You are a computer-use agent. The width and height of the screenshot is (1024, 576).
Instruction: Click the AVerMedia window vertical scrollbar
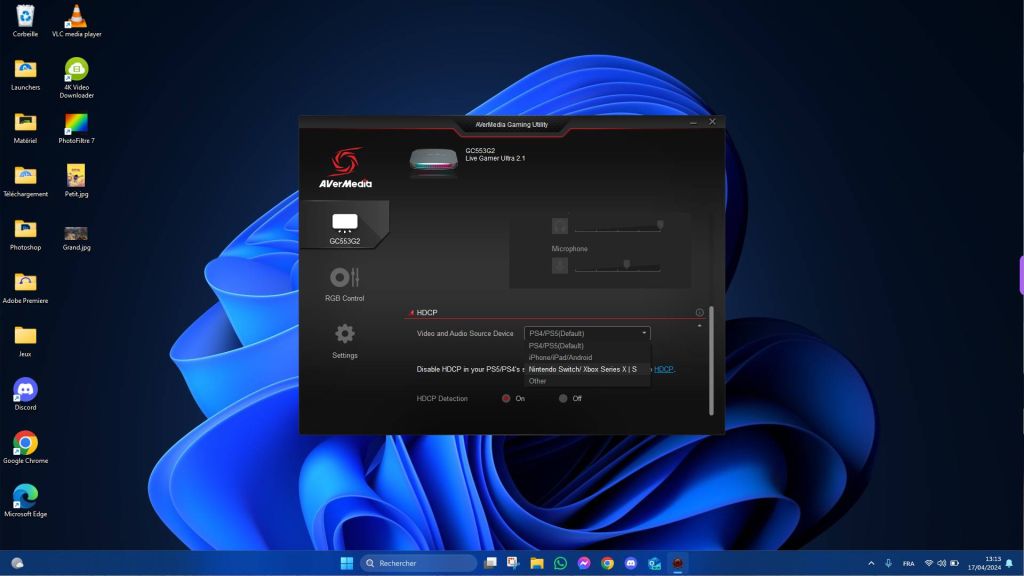(711, 360)
